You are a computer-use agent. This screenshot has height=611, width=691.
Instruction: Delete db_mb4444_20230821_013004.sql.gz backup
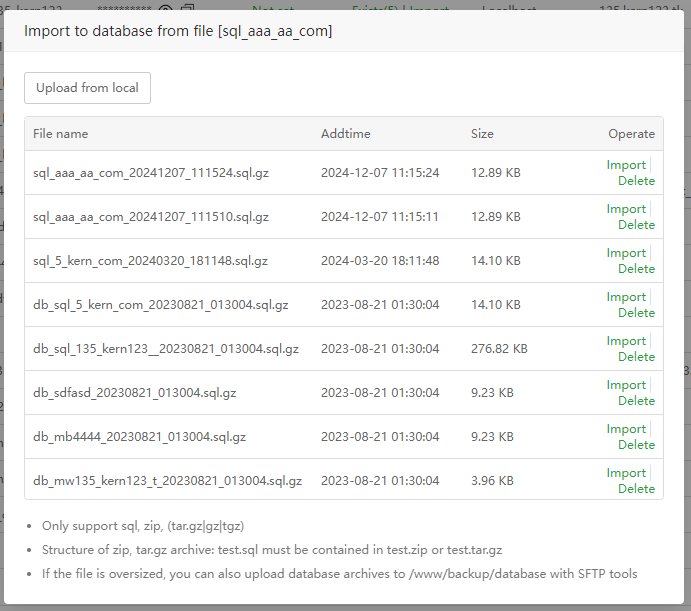pyautogui.click(x=636, y=445)
